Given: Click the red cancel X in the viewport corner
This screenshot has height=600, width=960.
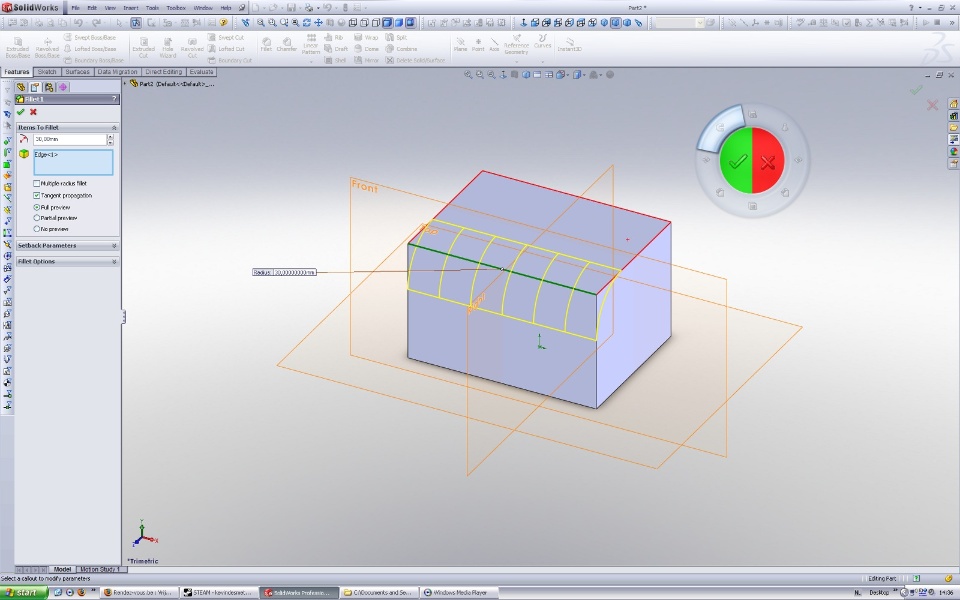Looking at the screenshot, I should click(932, 105).
